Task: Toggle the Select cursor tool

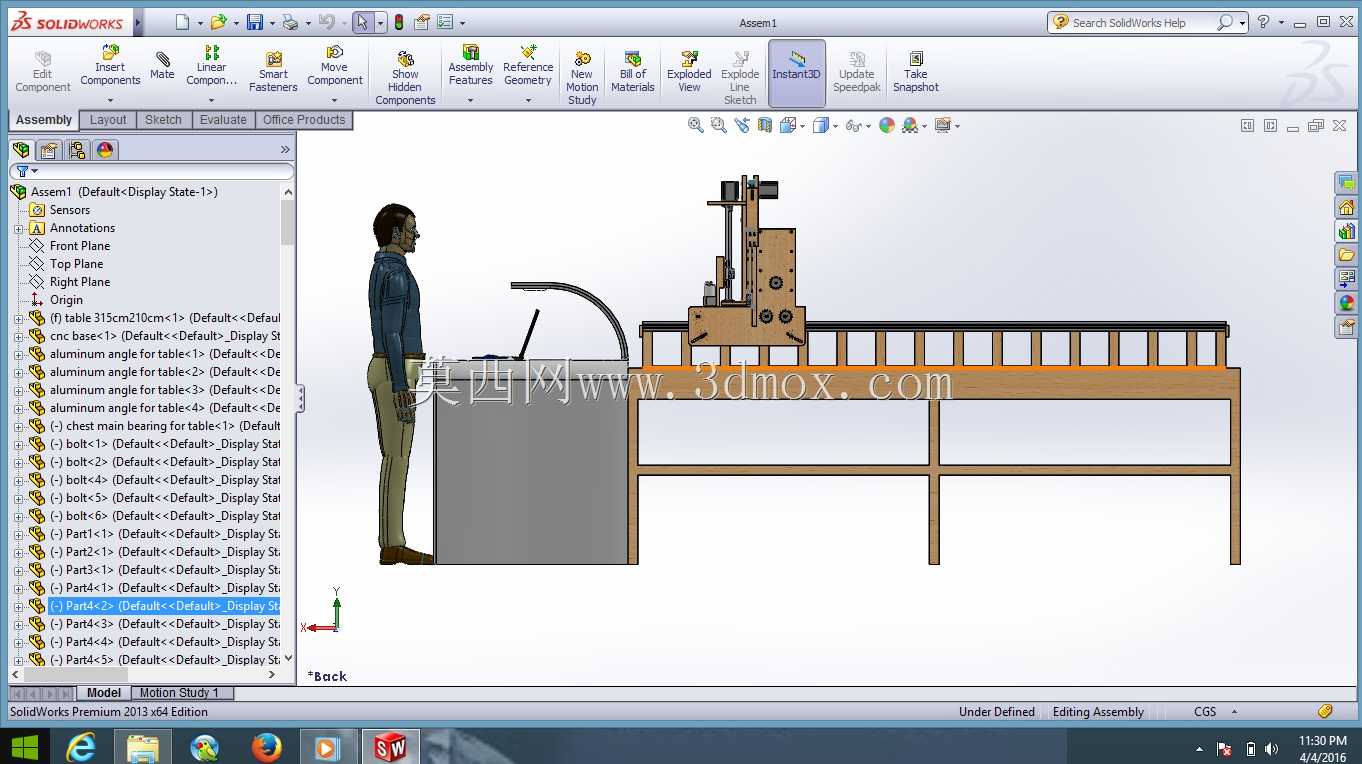Action: click(362, 22)
